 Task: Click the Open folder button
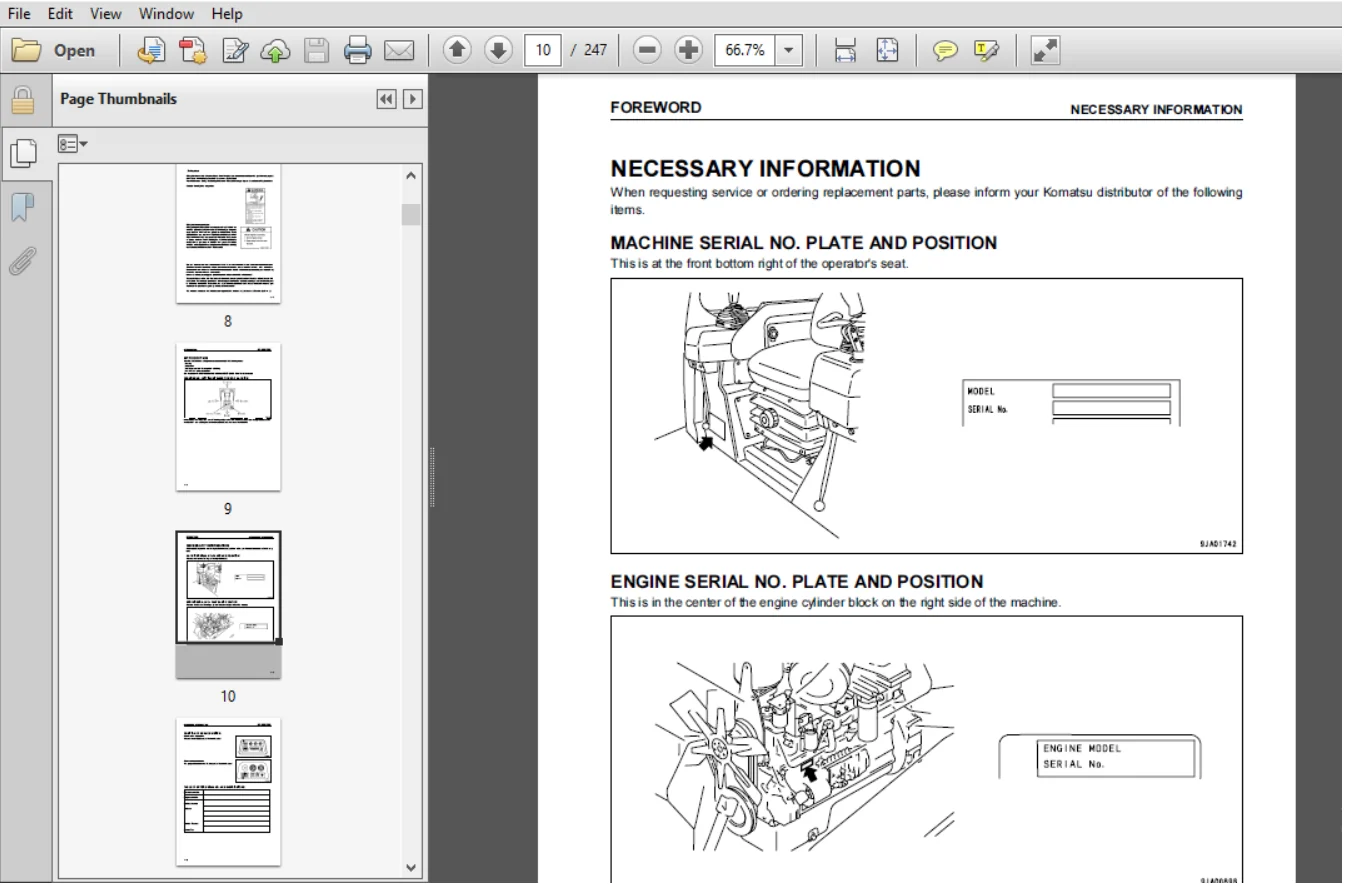pyautogui.click(x=53, y=51)
